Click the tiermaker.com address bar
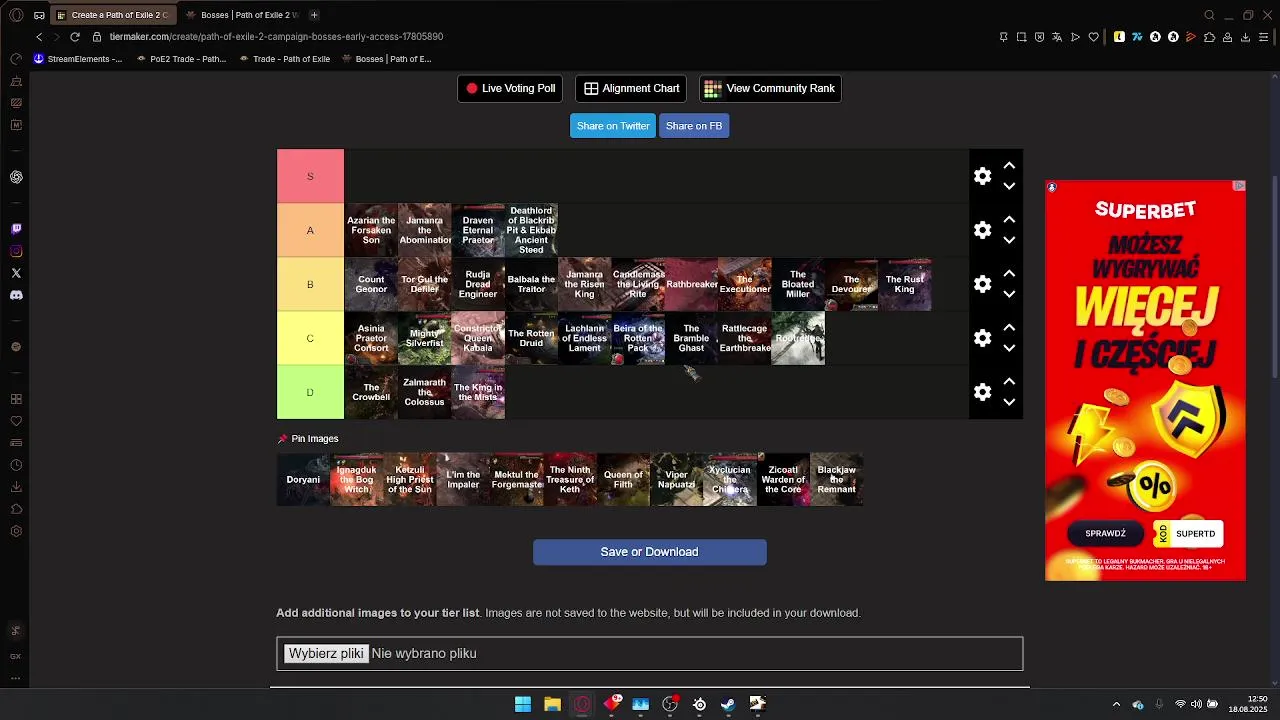 276,37
